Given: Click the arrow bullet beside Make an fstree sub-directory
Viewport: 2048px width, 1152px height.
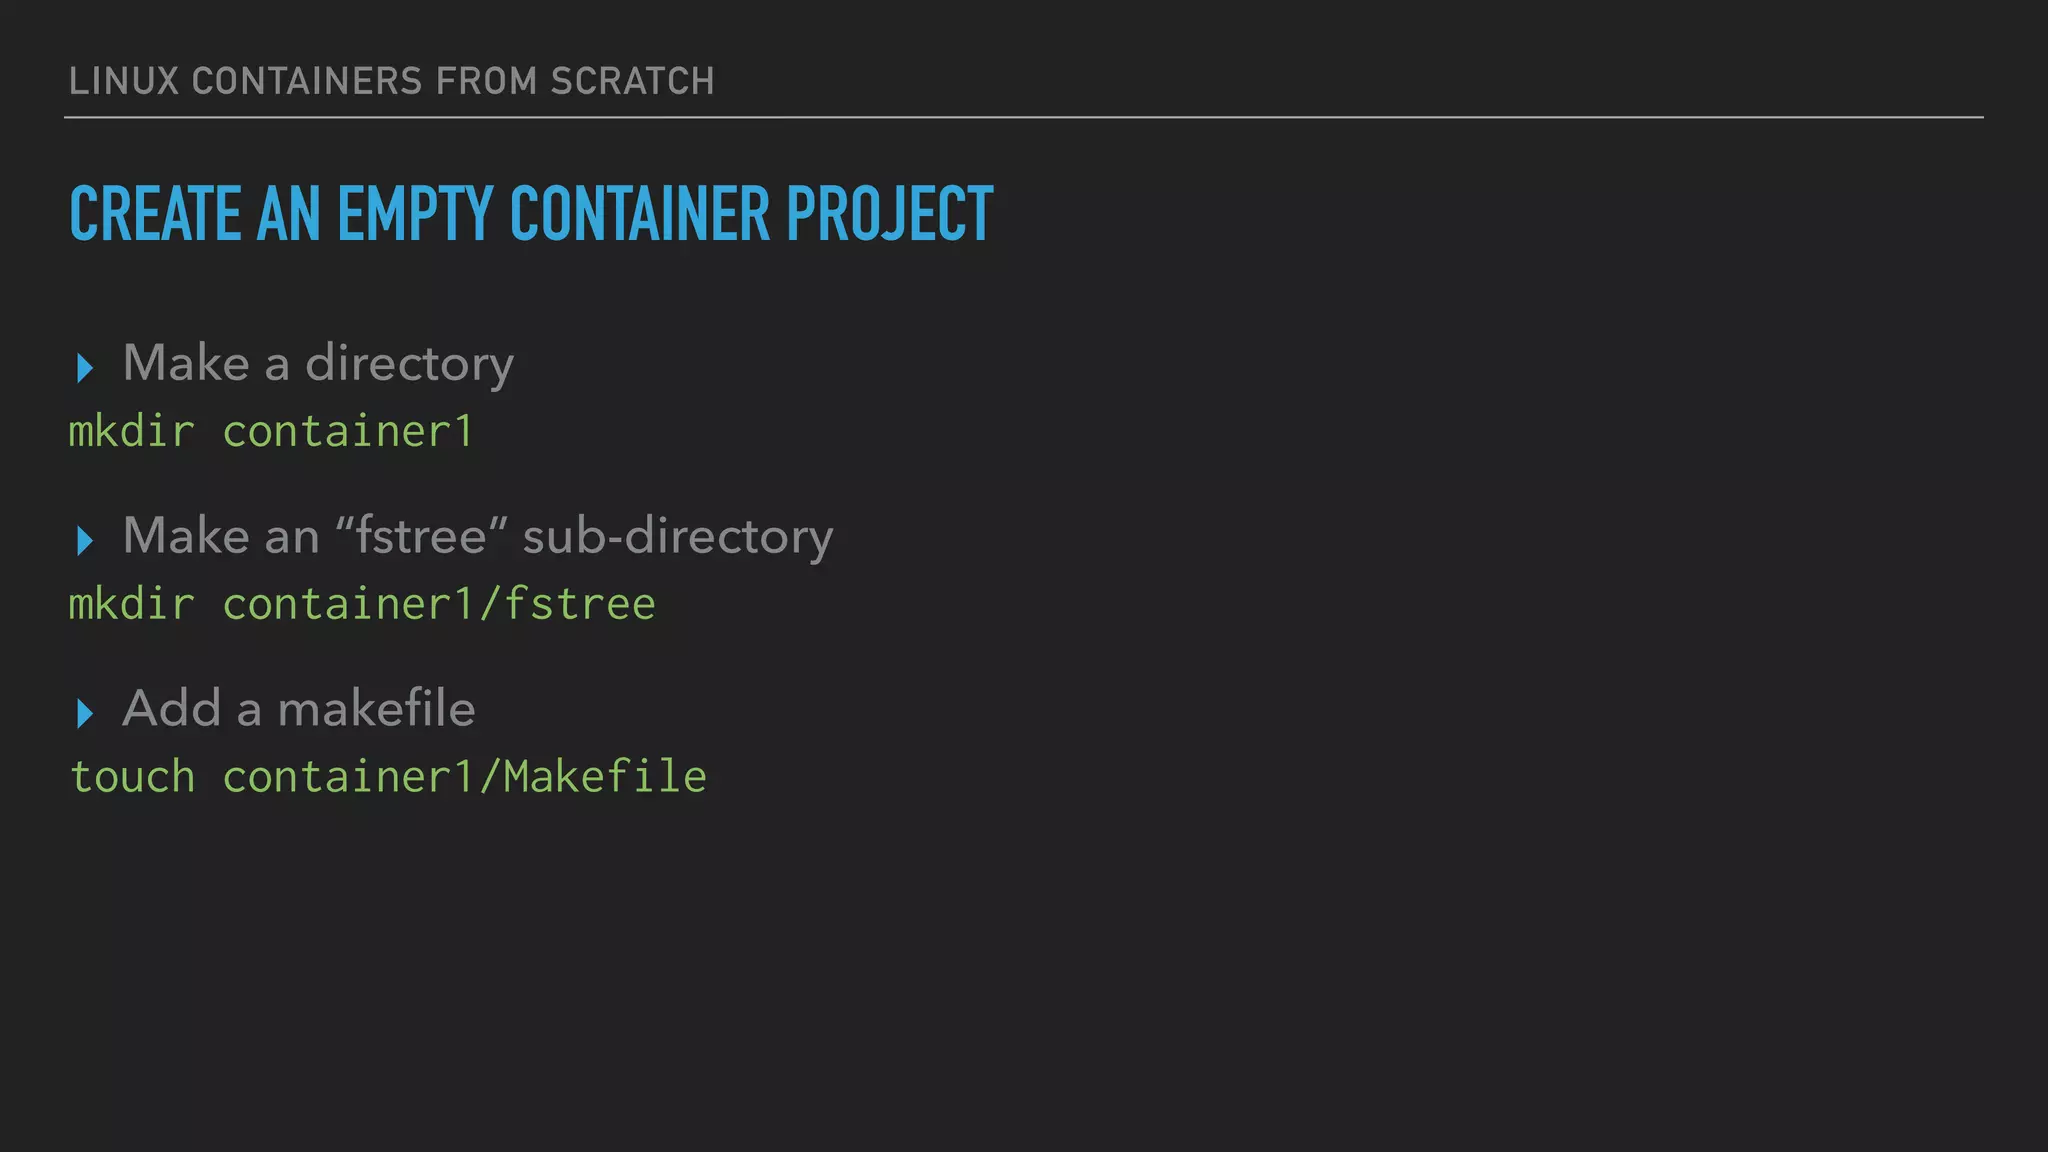Looking at the screenshot, I should click(x=85, y=541).
